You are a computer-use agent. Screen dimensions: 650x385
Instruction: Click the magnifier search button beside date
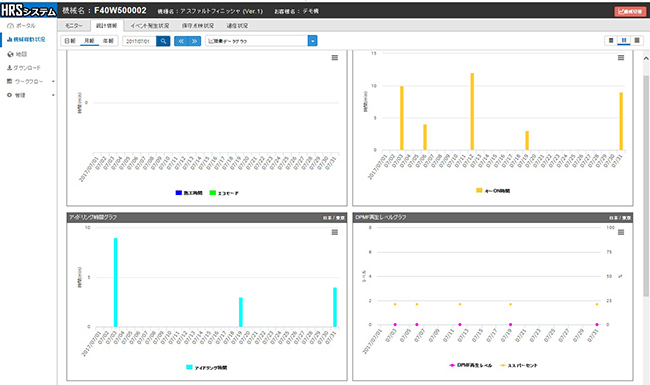163,41
